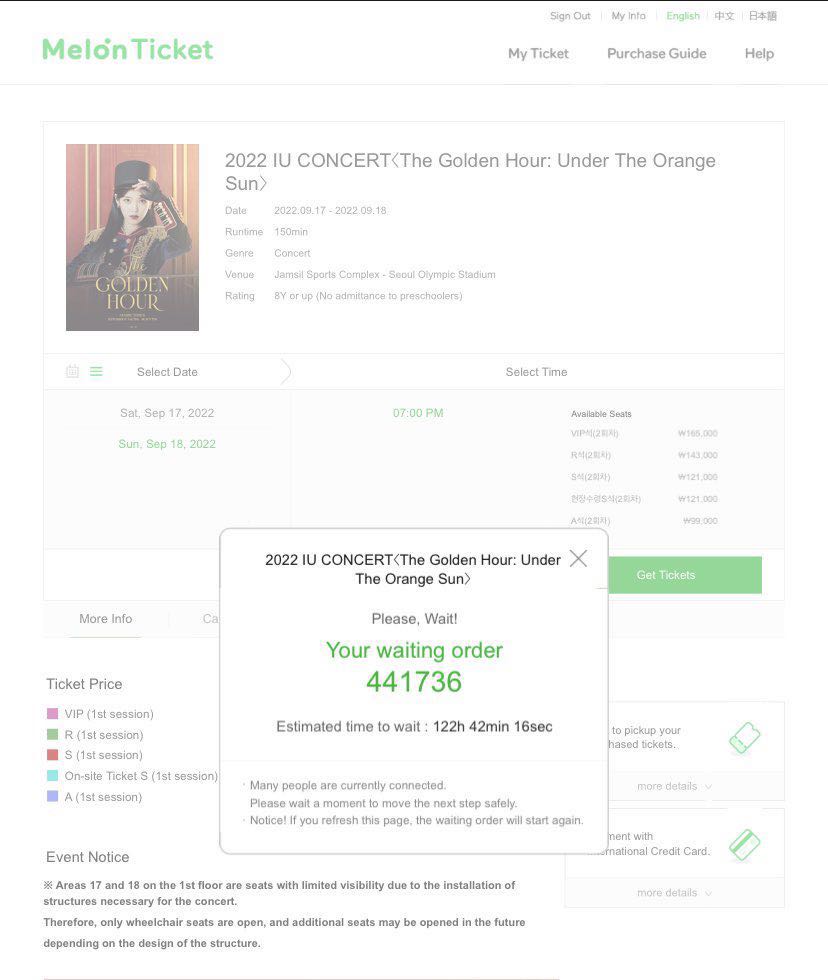Choose the 07:00 PM time slot

[418, 413]
